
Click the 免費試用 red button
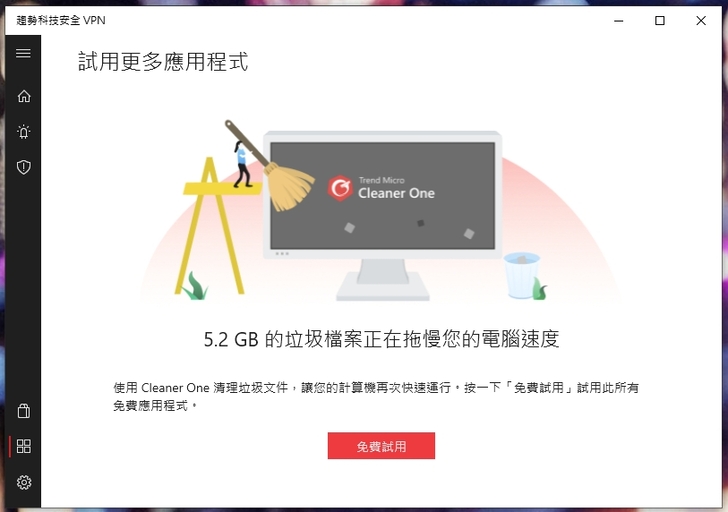point(381,446)
